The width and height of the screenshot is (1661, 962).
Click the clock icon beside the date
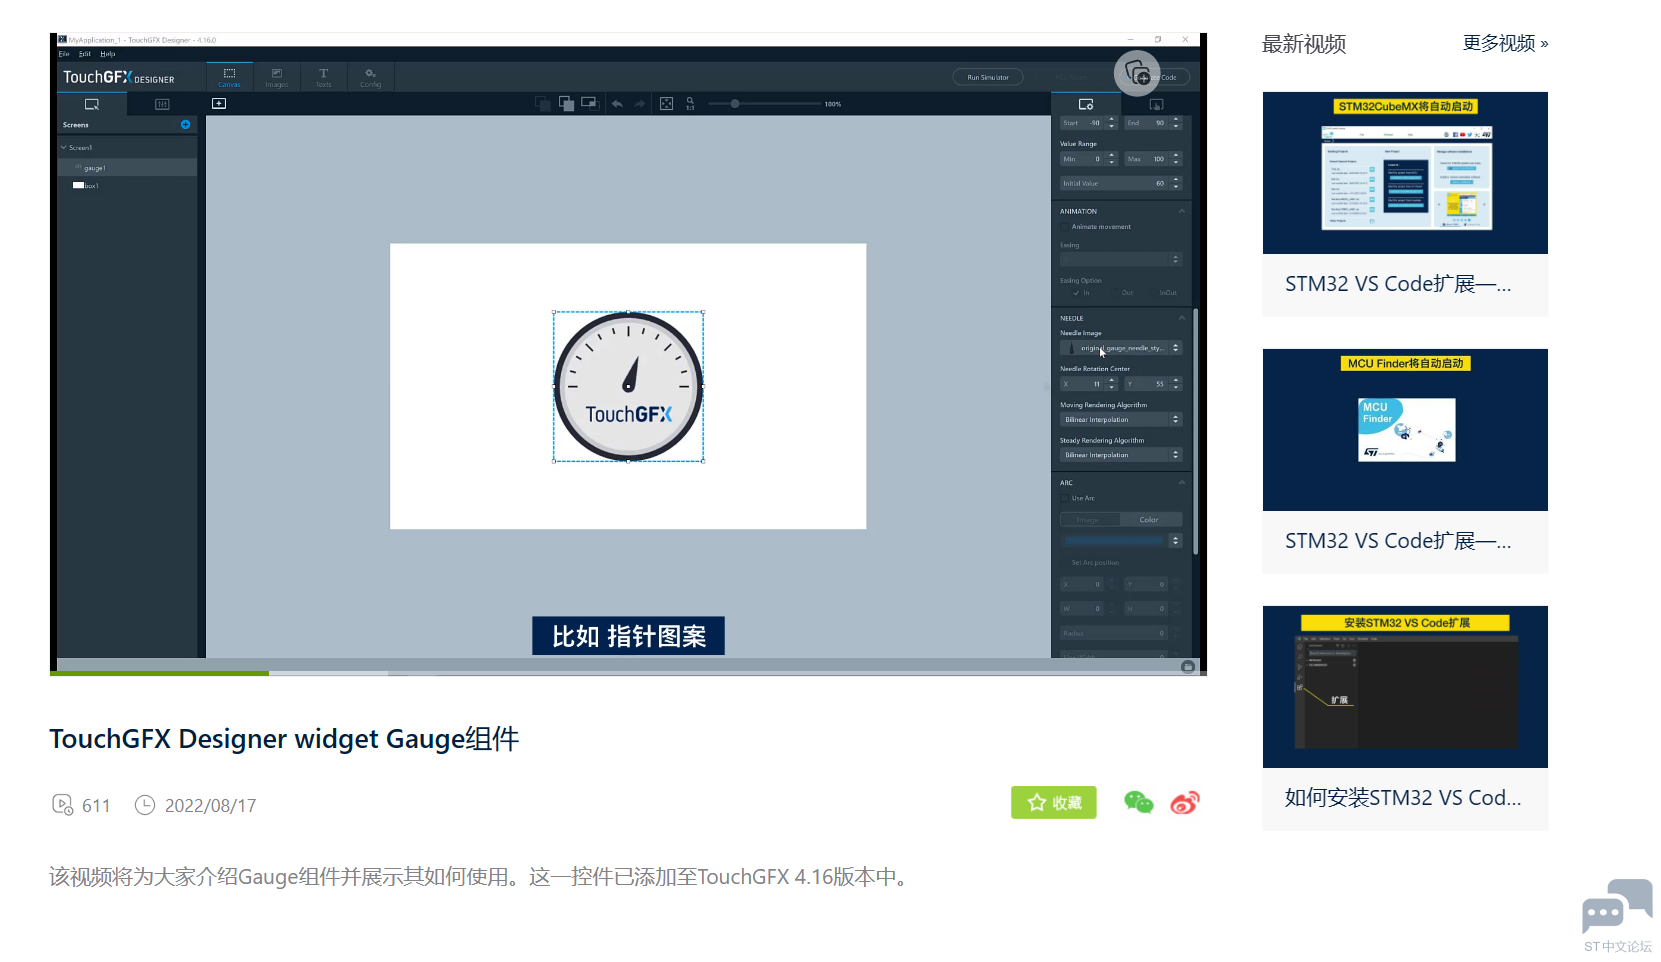point(145,805)
